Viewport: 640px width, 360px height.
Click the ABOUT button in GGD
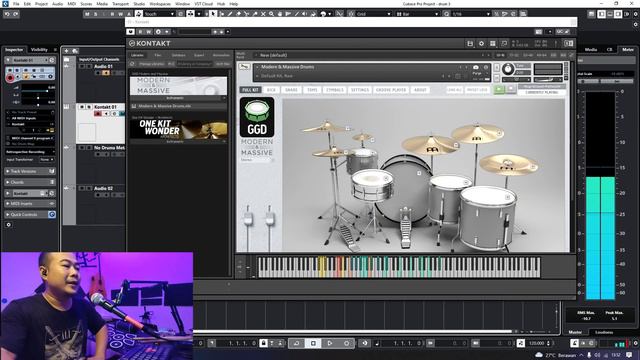[x=420, y=90]
